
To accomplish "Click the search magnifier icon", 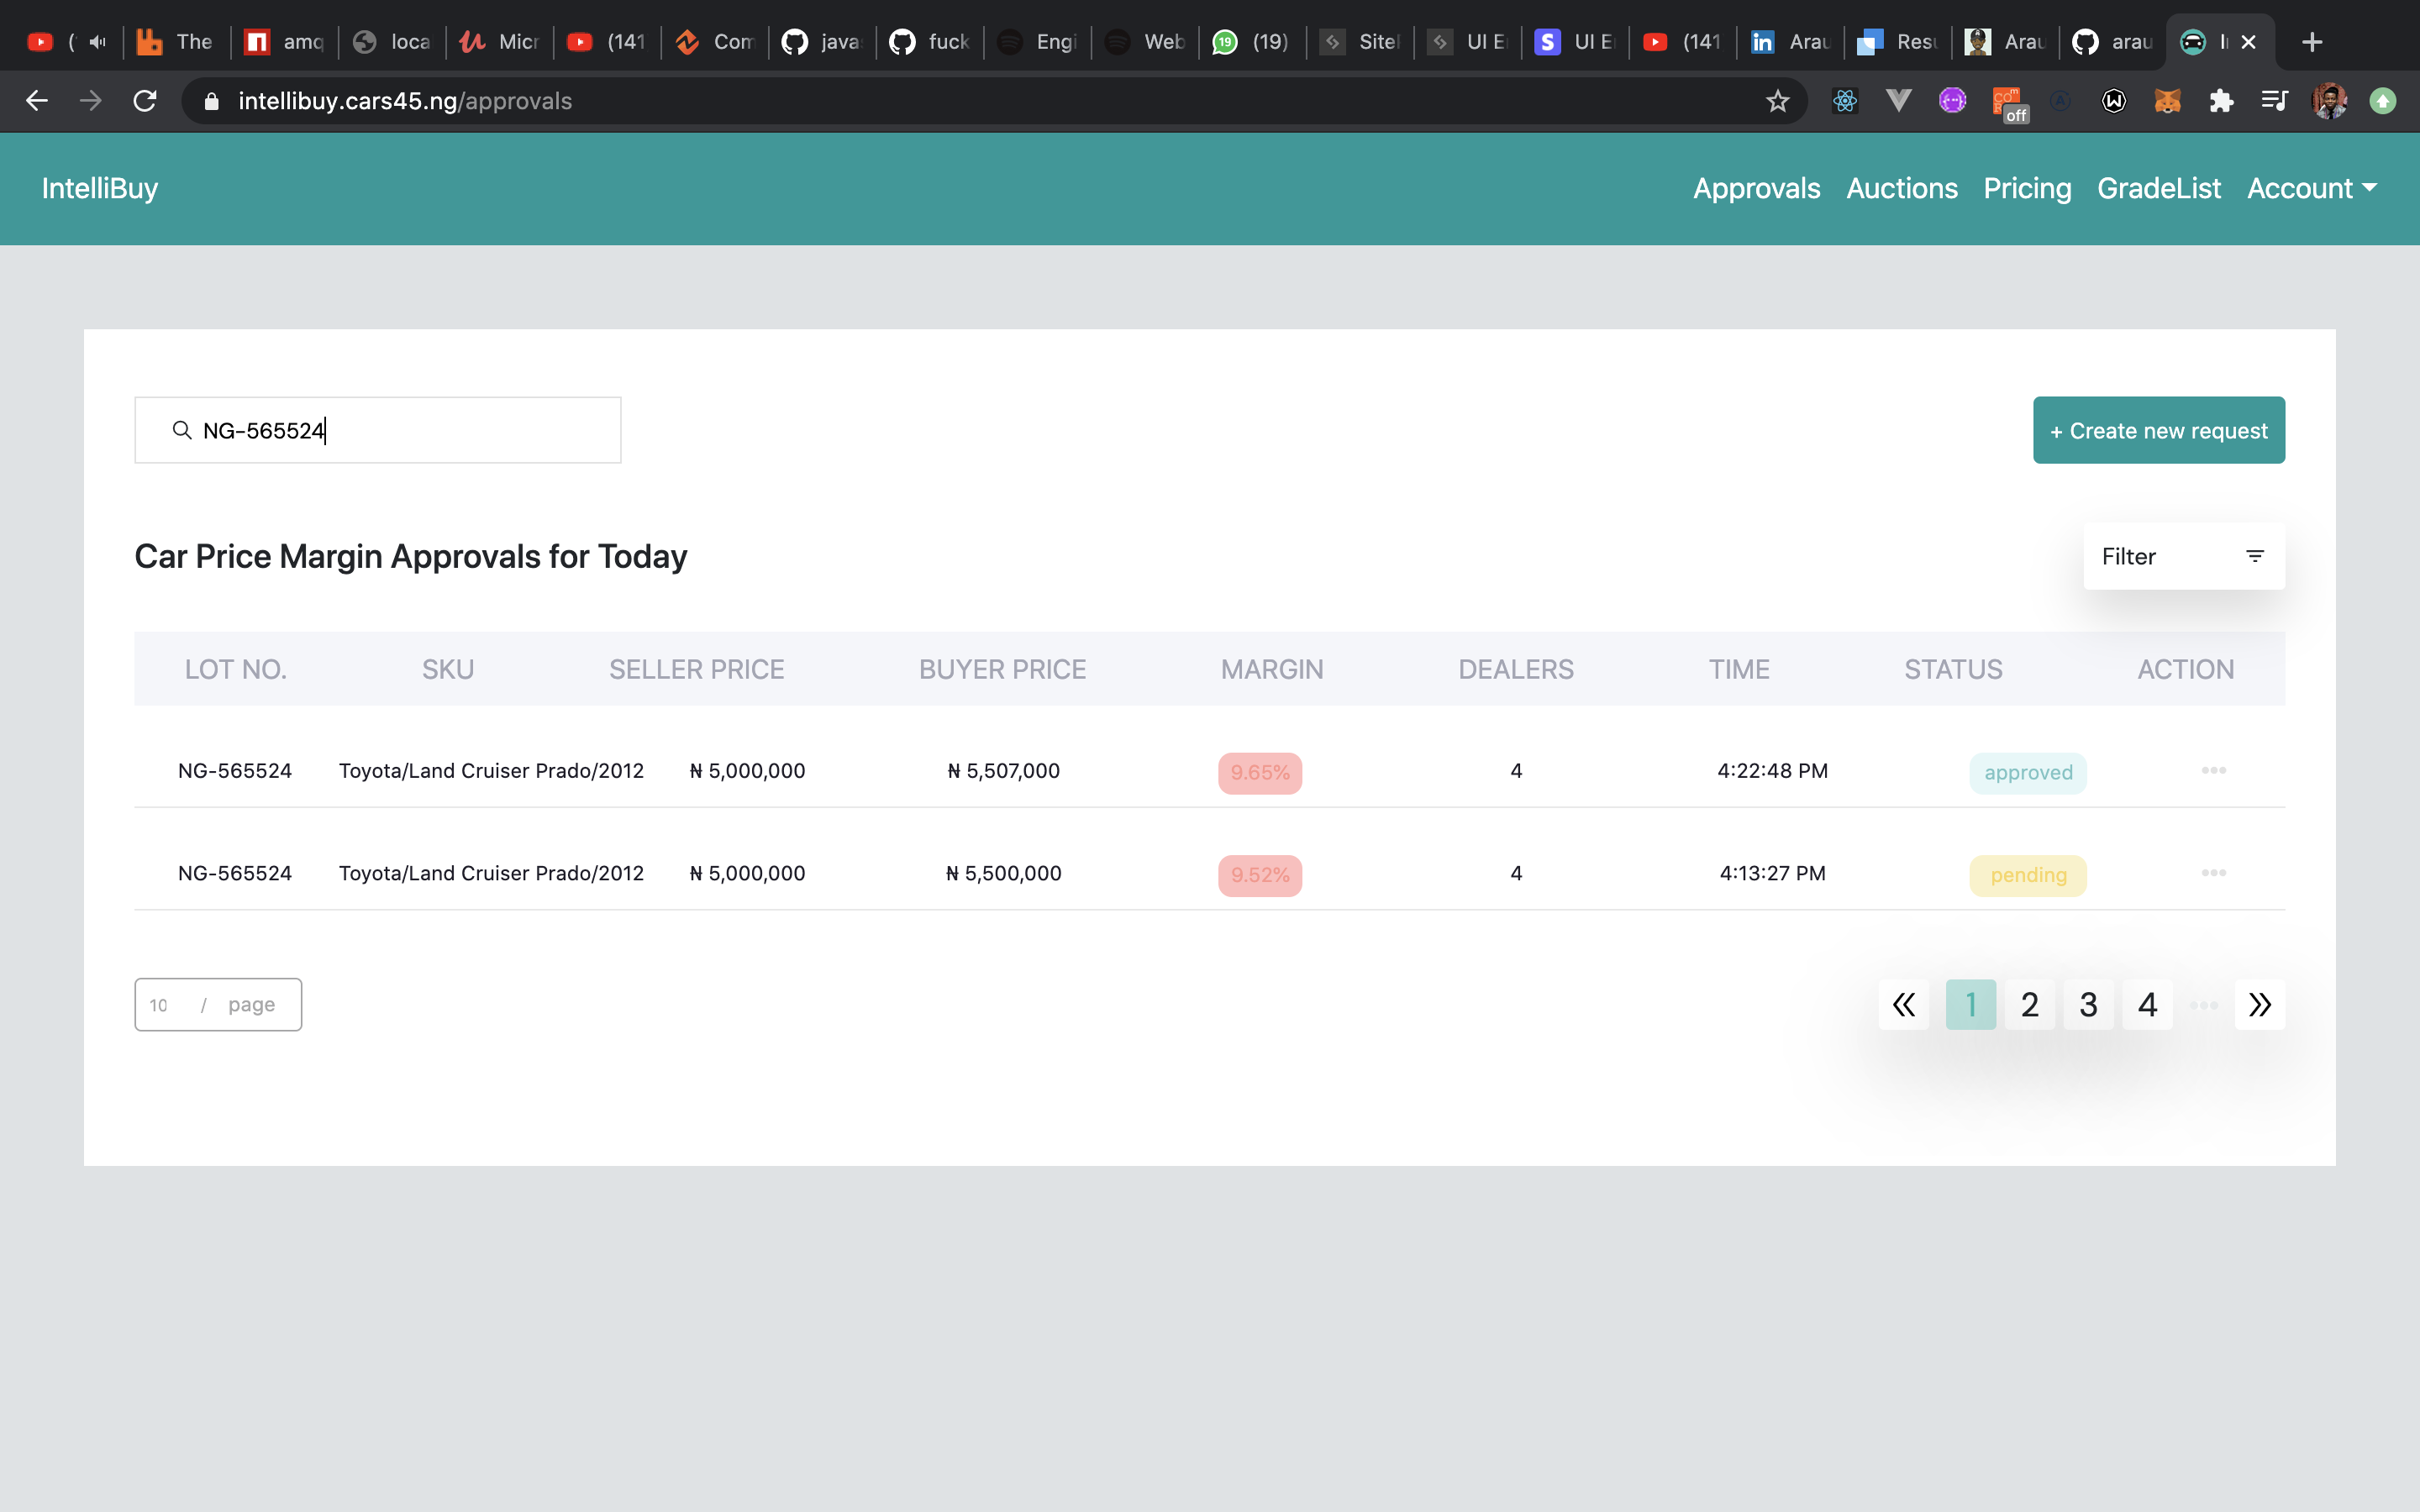I will tap(181, 430).
